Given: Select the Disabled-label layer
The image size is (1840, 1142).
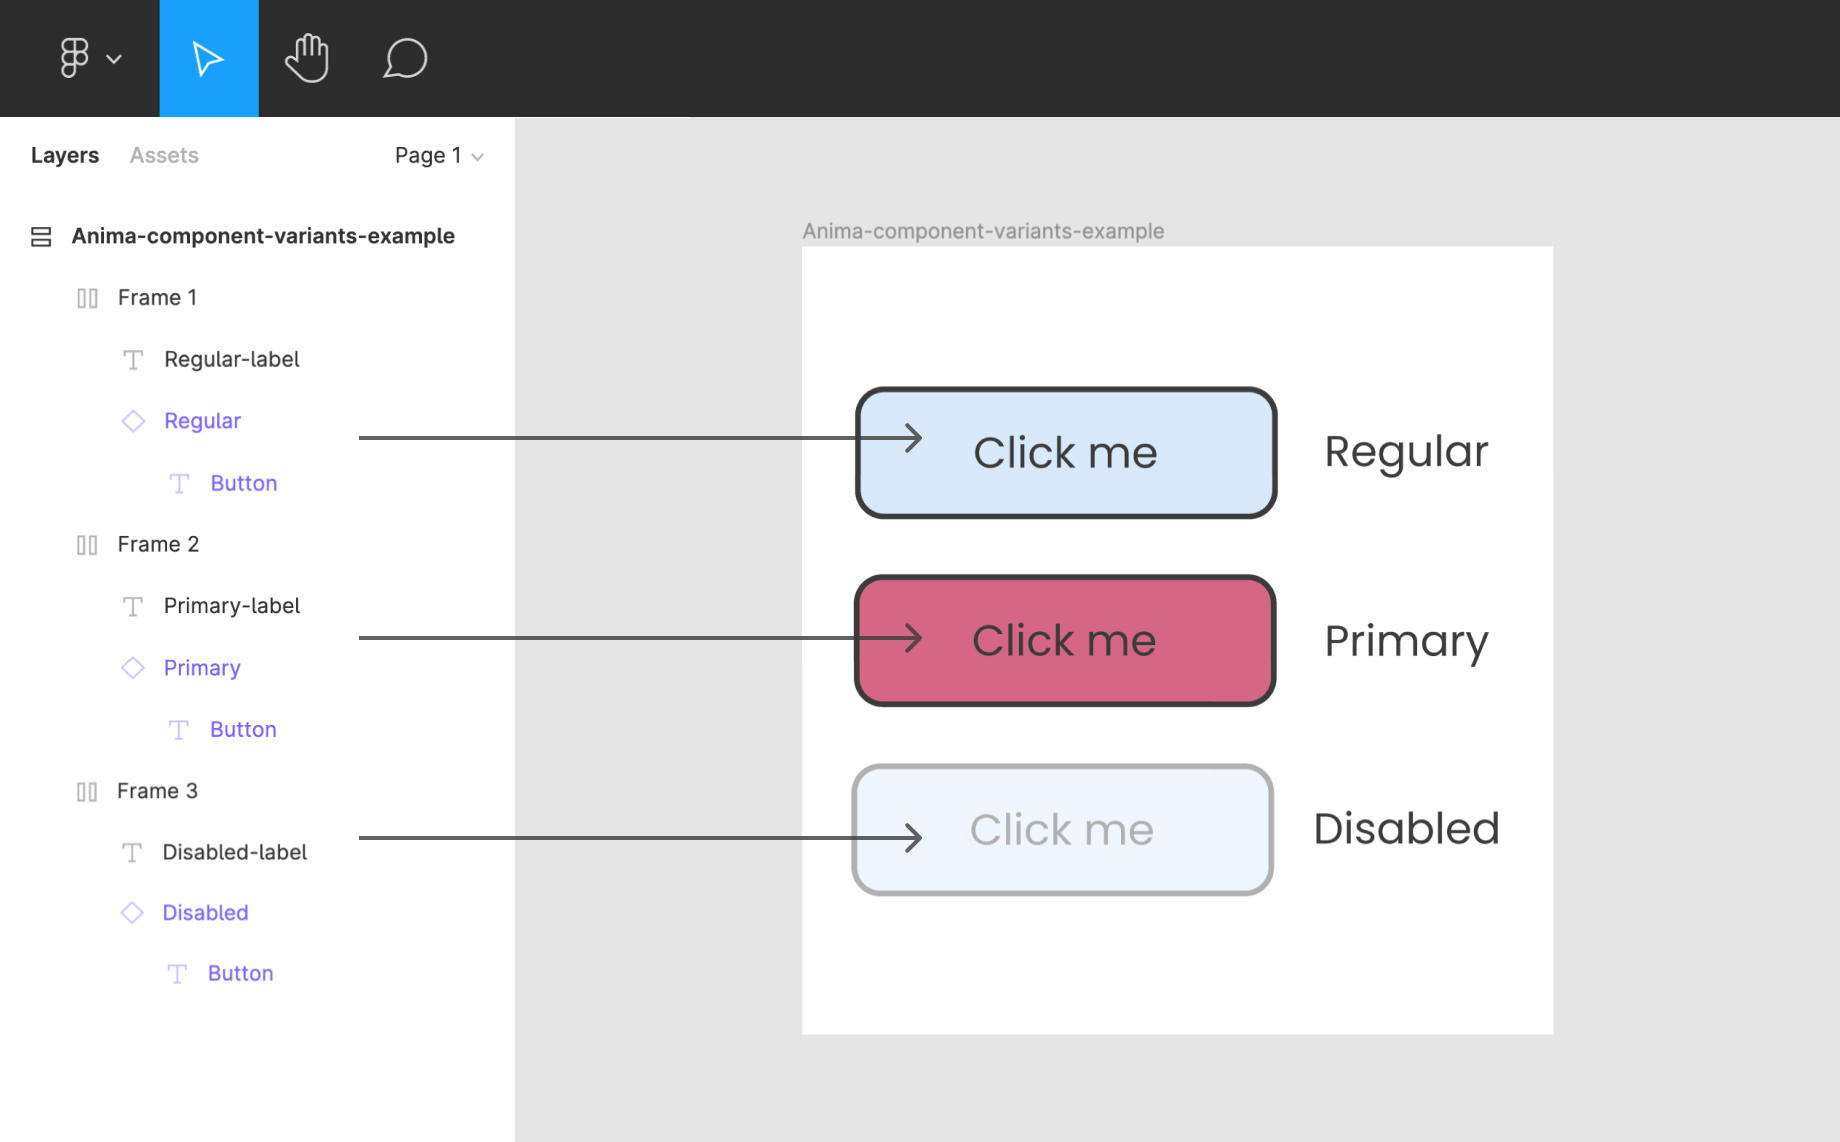Looking at the screenshot, I should 234,853.
